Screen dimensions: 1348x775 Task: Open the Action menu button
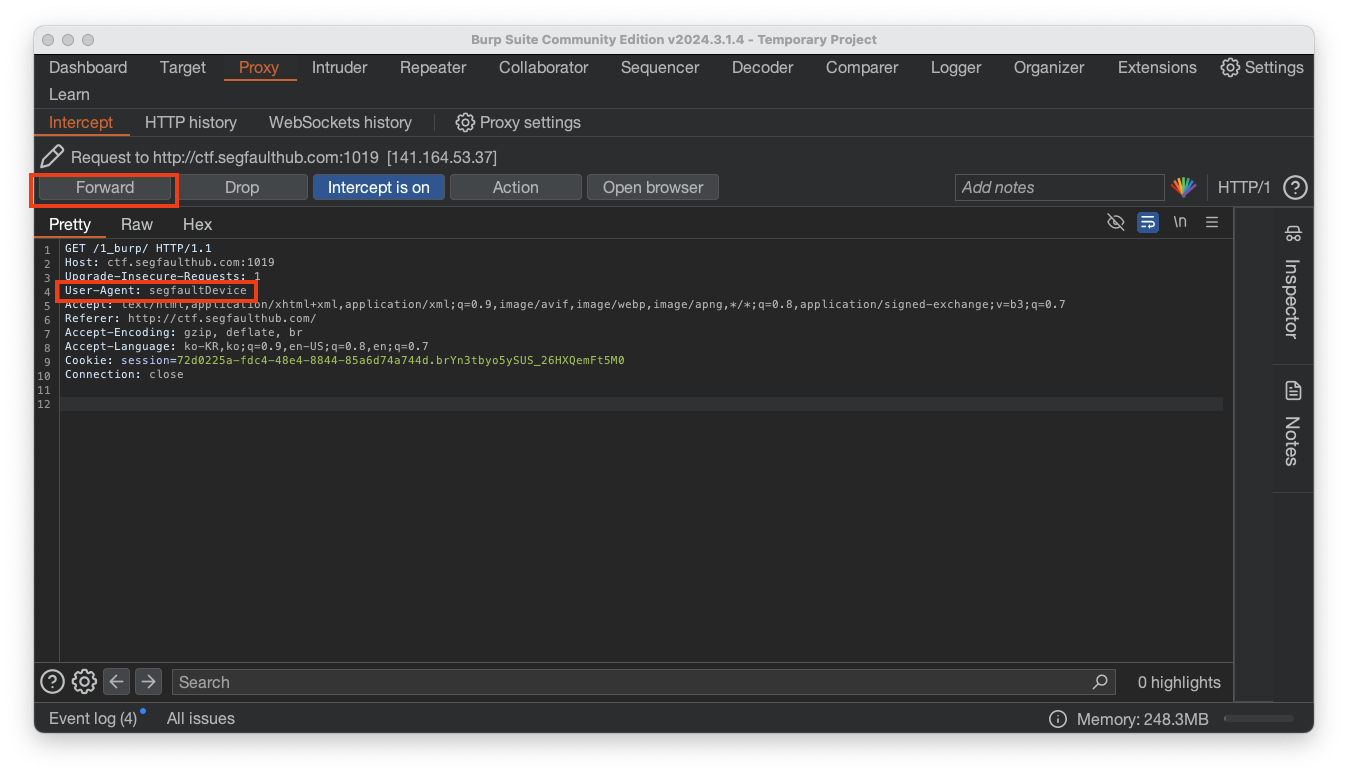click(516, 187)
